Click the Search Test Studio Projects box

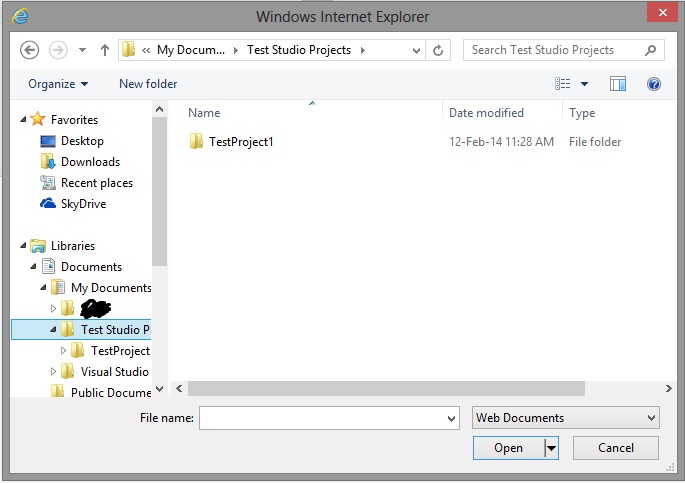point(564,50)
